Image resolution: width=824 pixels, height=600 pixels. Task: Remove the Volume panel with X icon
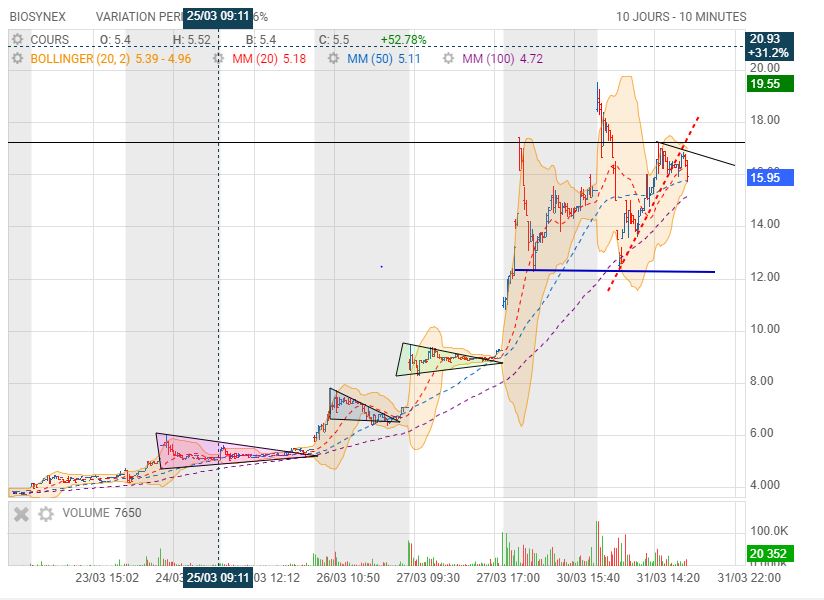22,514
